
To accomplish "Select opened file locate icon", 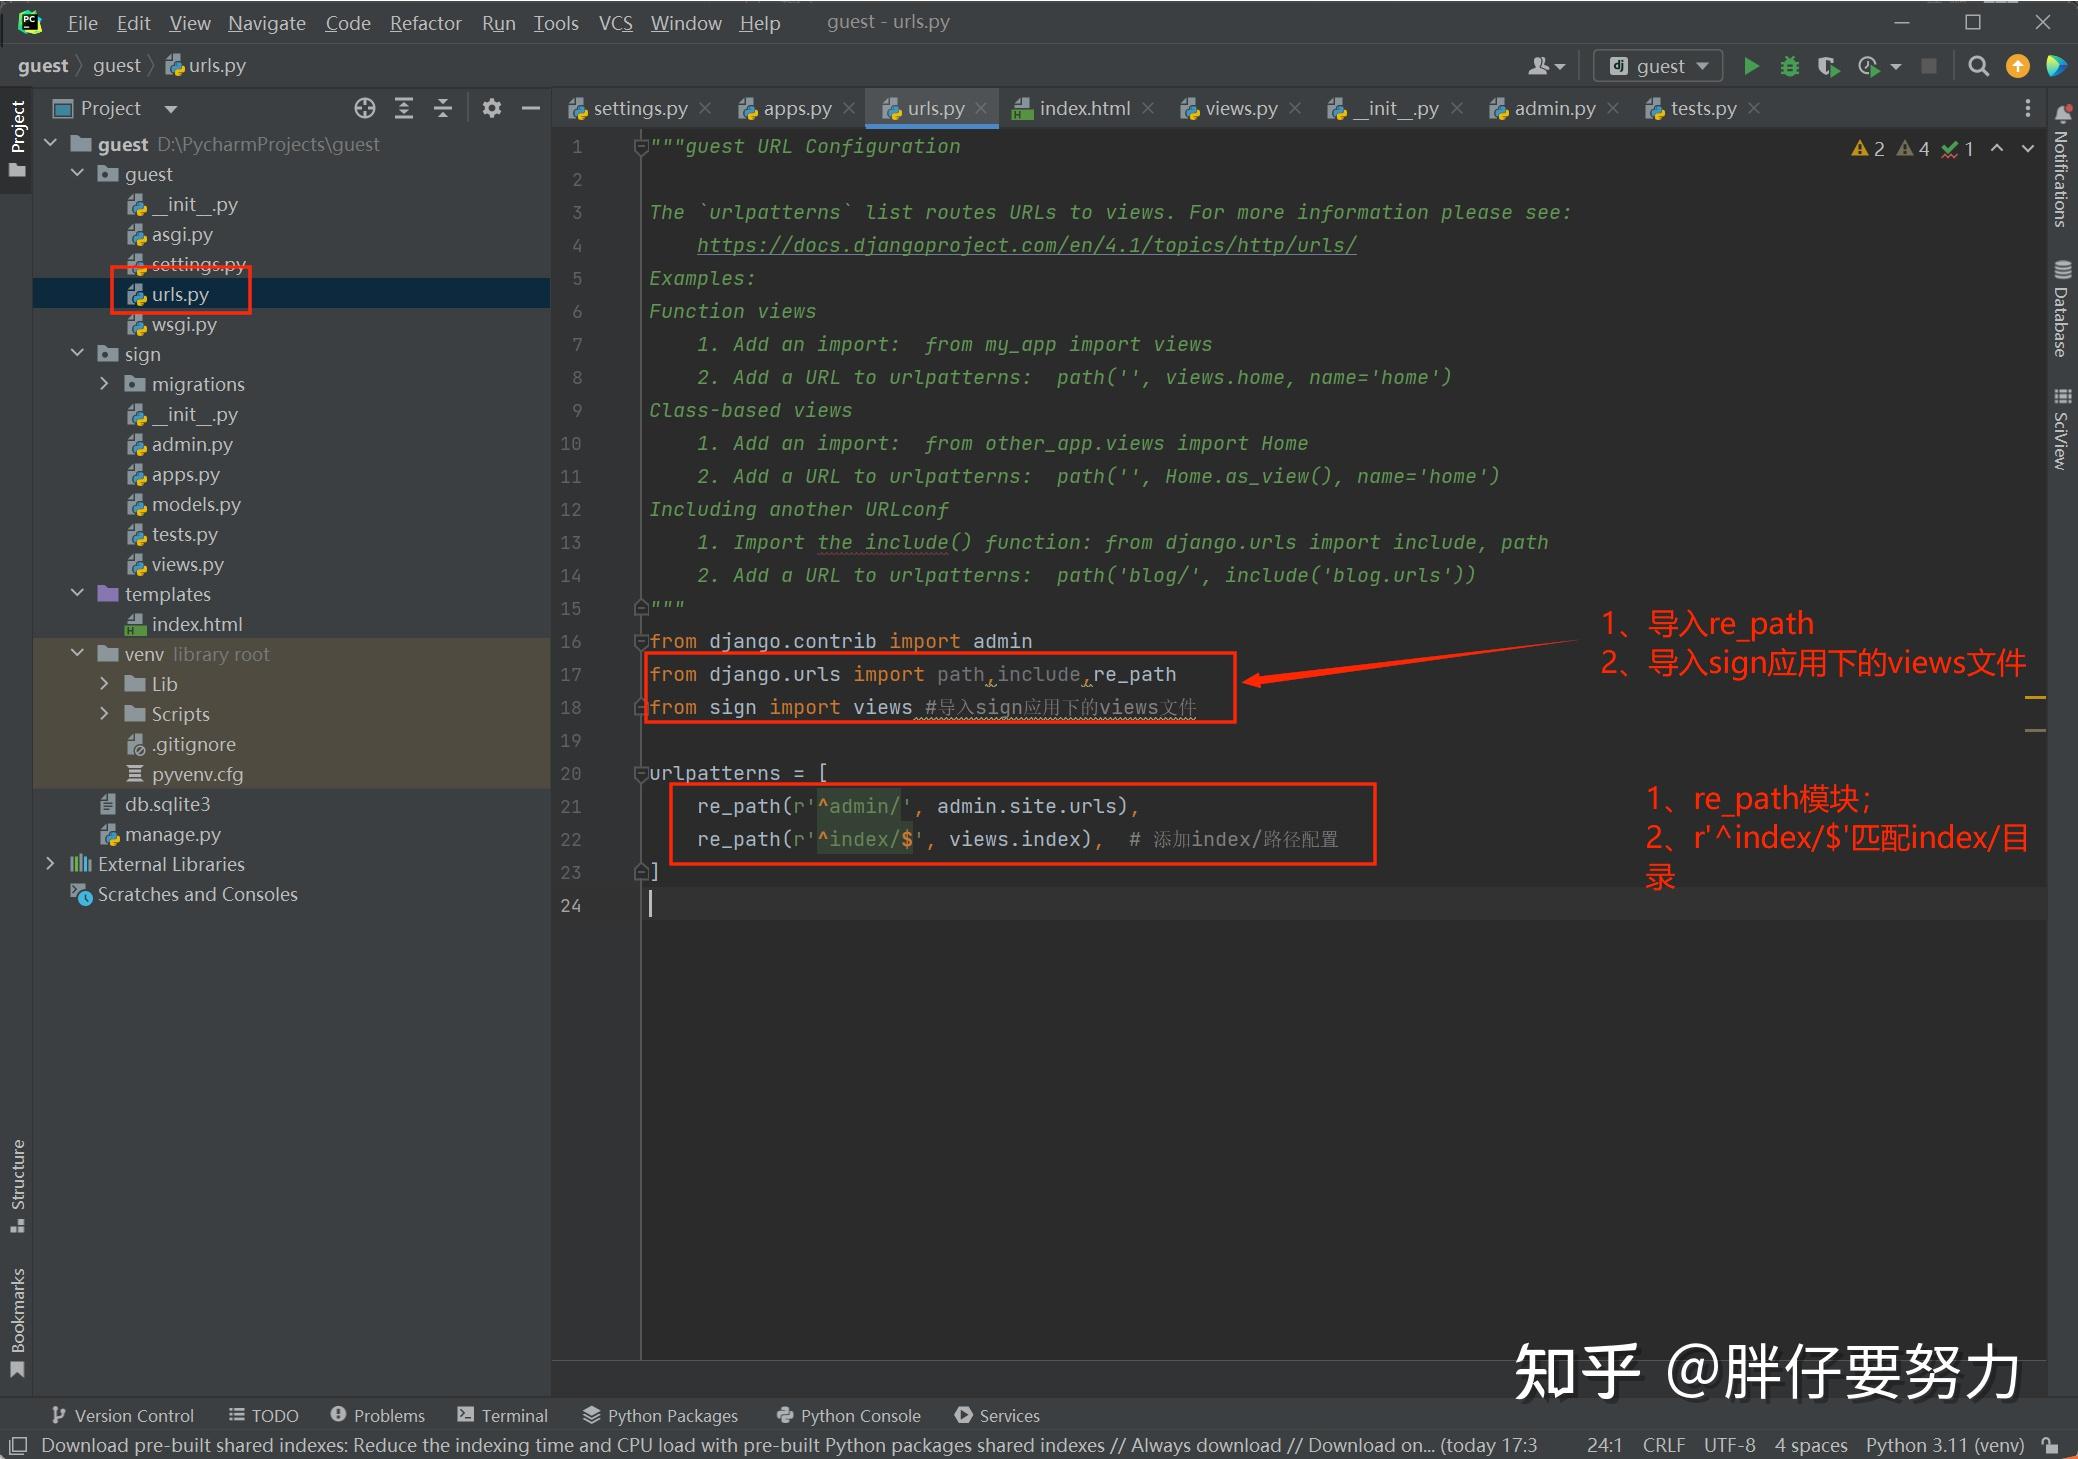I will [365, 108].
